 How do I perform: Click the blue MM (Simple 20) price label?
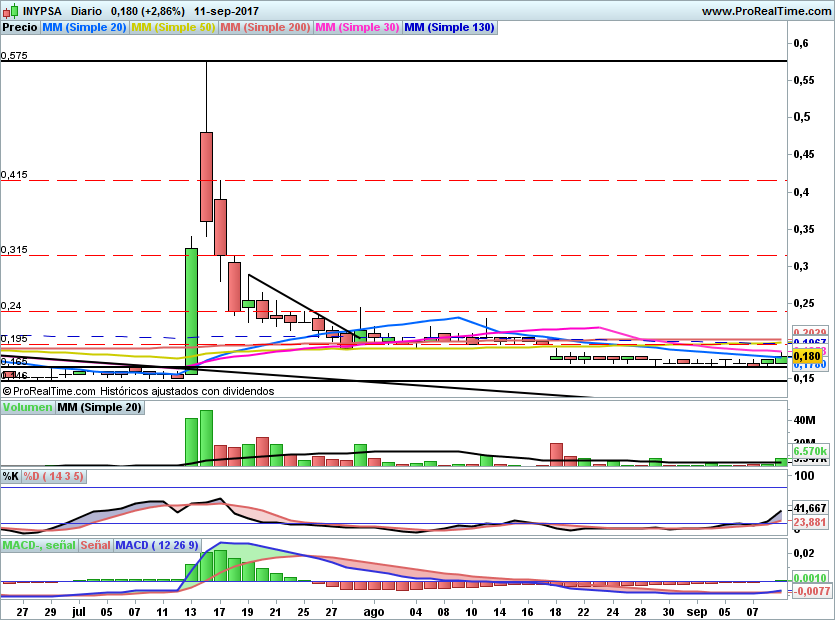click(84, 28)
